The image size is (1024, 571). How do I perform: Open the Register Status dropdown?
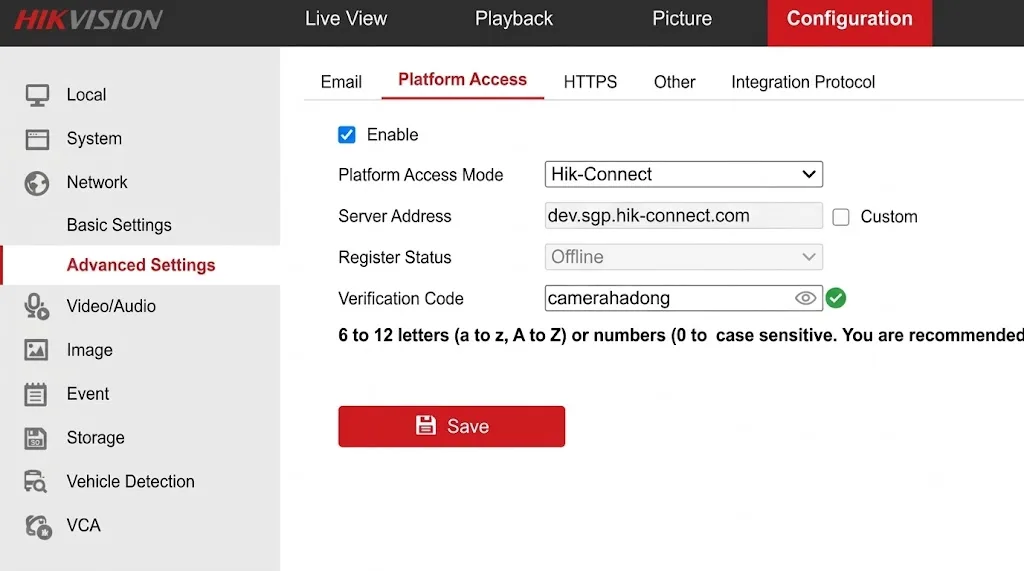684,257
